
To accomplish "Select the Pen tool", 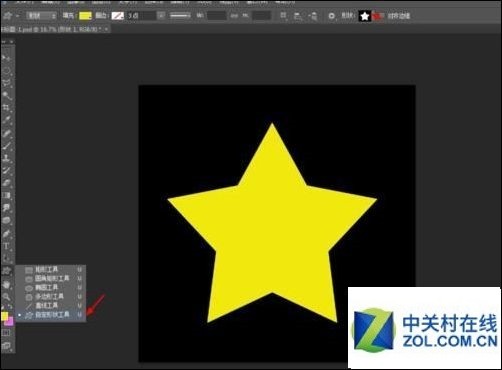I will click(x=7, y=233).
